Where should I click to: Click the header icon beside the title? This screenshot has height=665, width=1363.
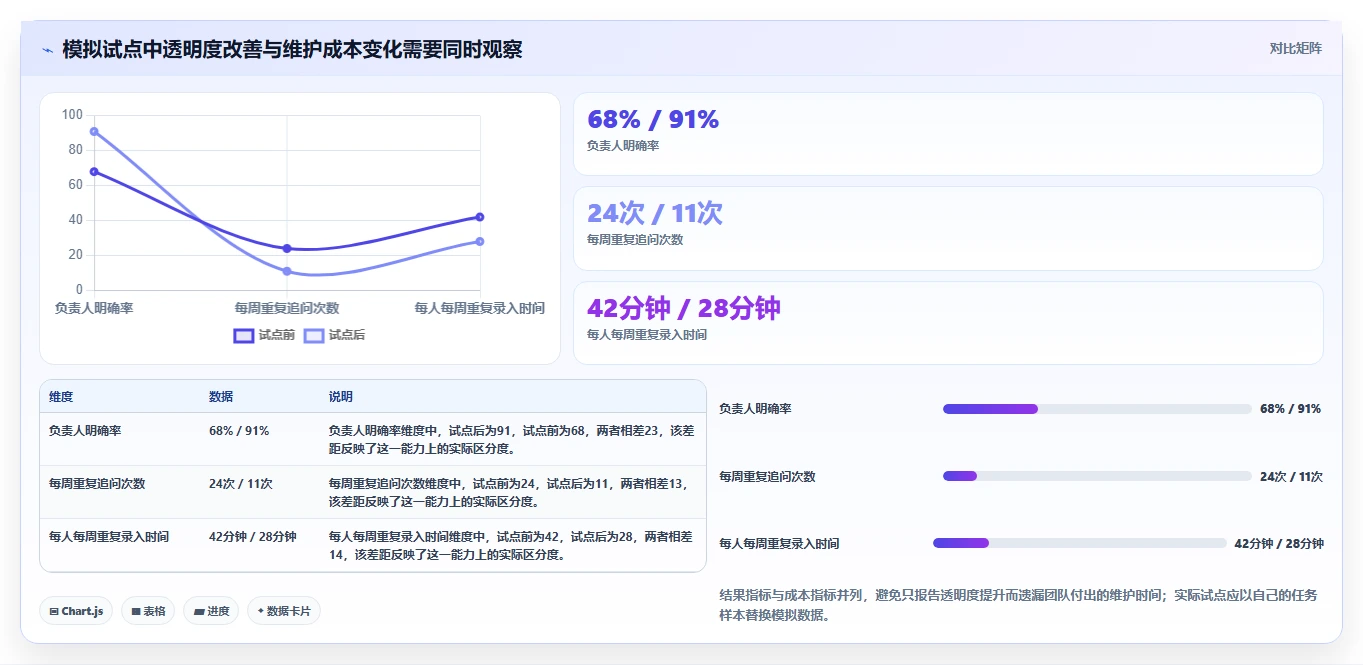coord(47,49)
